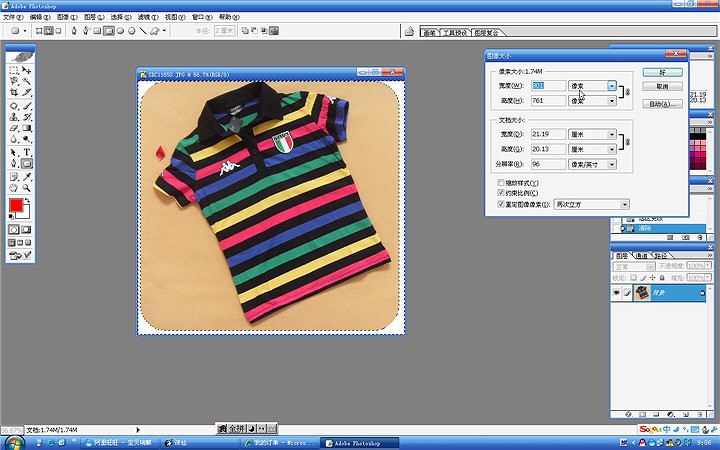Select the Hand tool
720x450 pixels.
tap(15, 187)
